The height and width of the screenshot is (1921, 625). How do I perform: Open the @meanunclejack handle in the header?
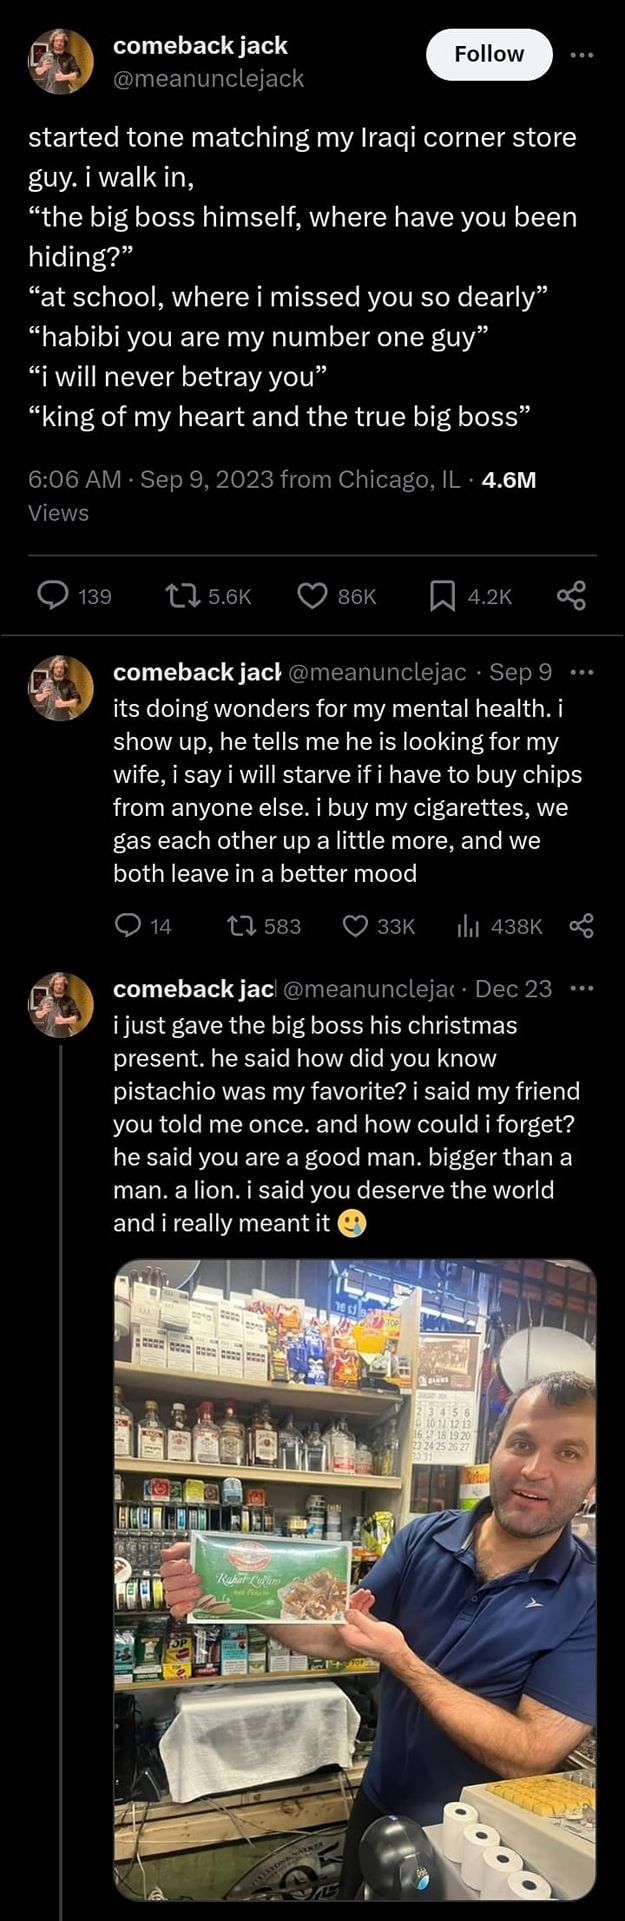[x=208, y=78]
